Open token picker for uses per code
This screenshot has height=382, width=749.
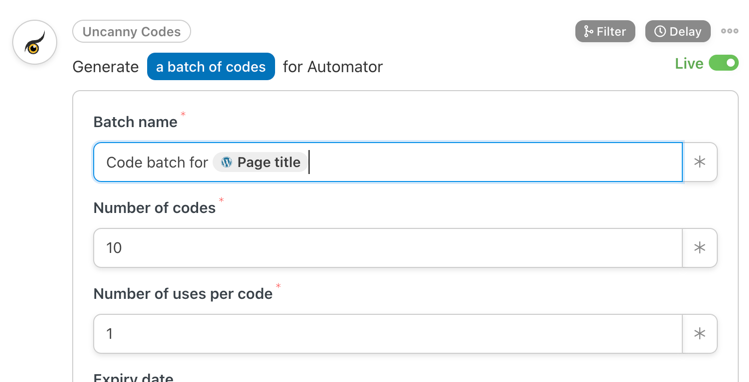tap(700, 334)
